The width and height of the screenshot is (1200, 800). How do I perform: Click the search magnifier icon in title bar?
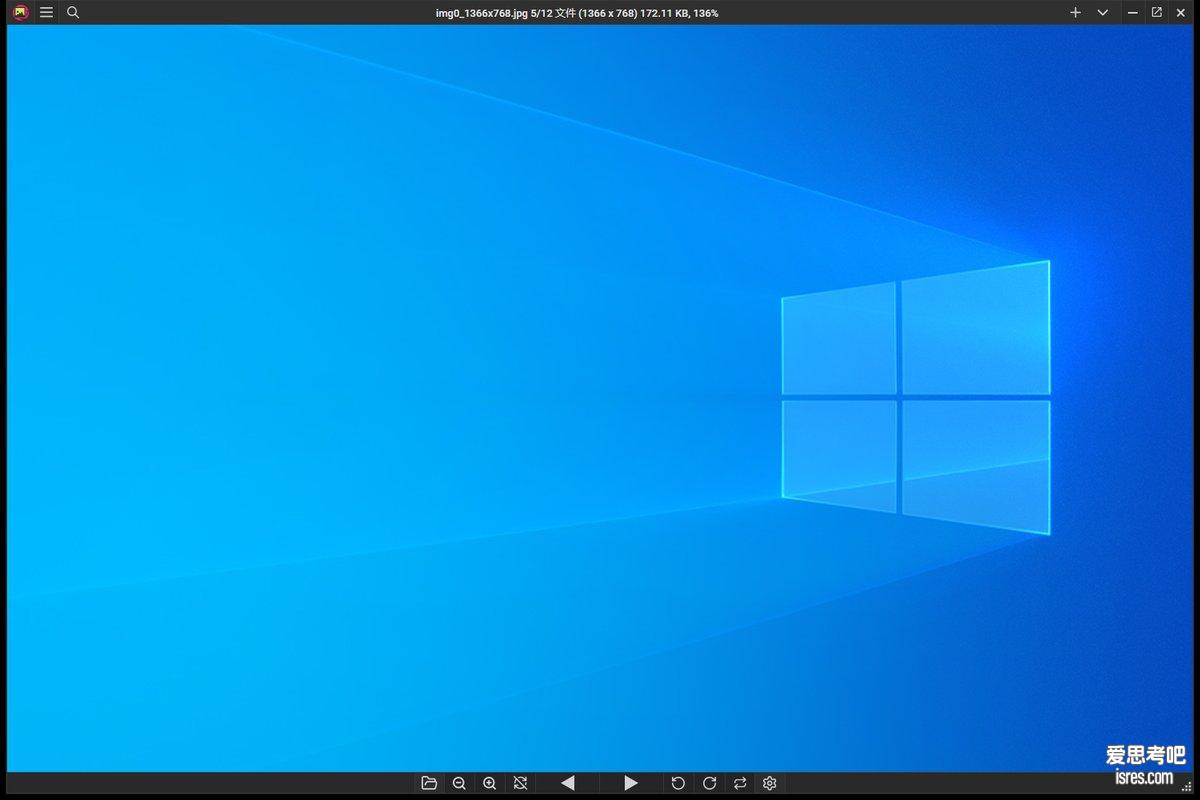73,13
